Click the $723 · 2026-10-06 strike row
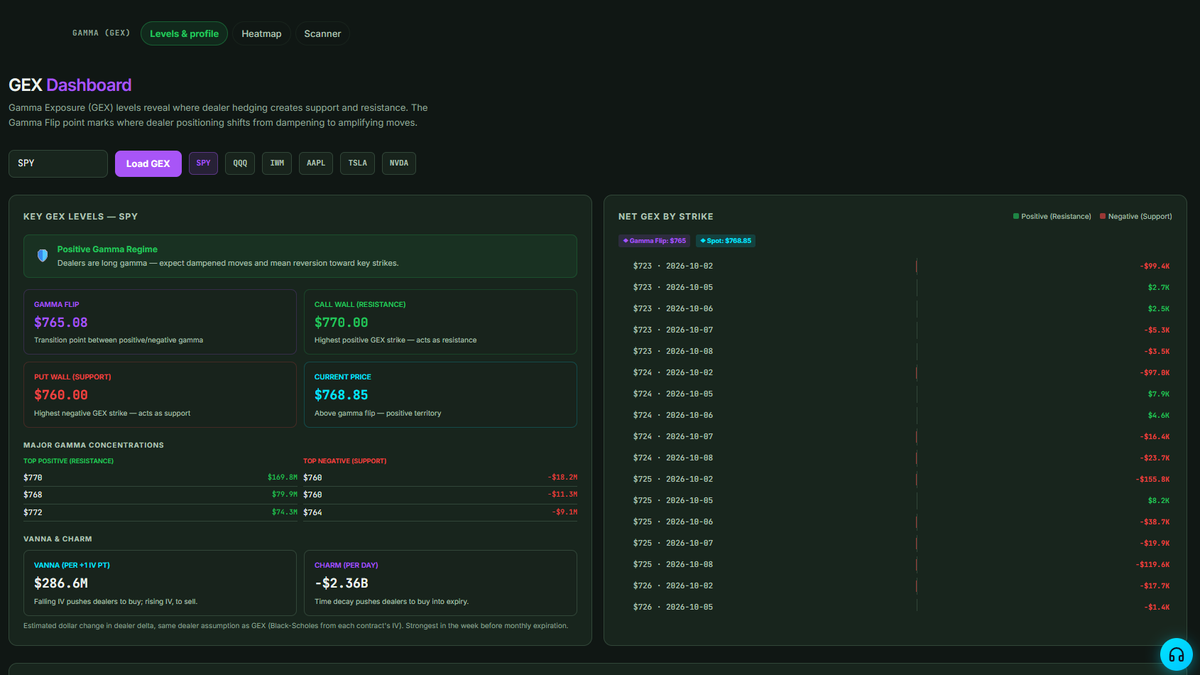Viewport: 1200px width, 675px height. 895,308
